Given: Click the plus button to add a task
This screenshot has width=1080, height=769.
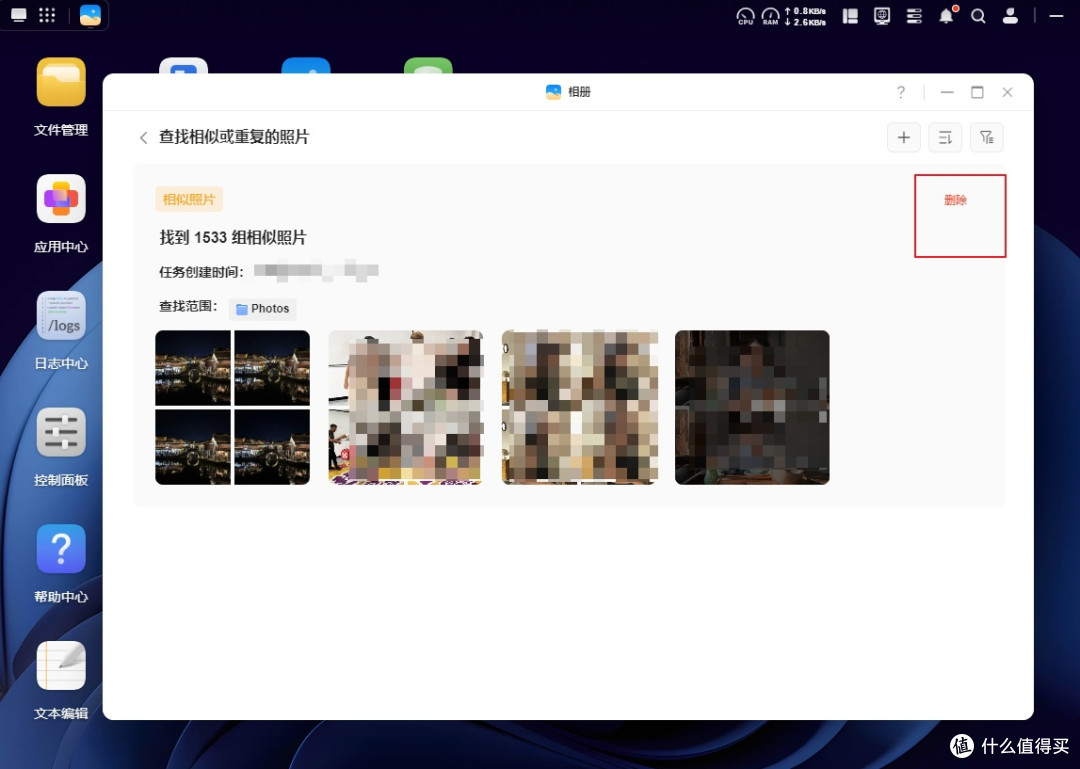Looking at the screenshot, I should point(904,138).
